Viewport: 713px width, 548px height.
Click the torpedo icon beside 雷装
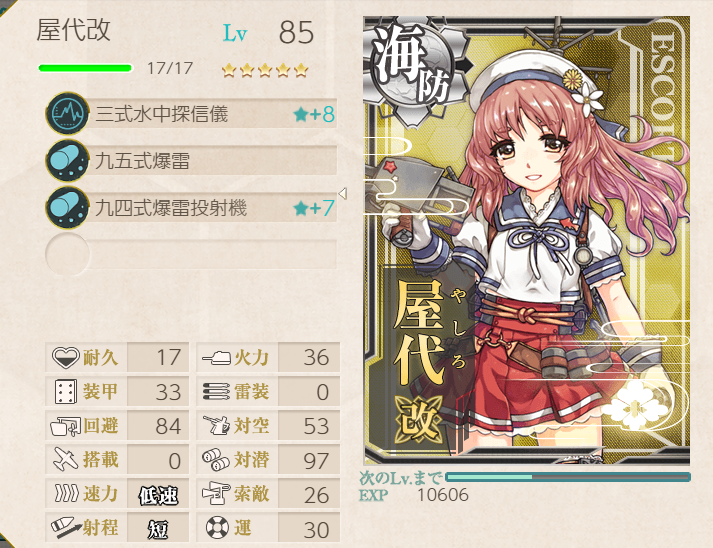(x=216, y=392)
